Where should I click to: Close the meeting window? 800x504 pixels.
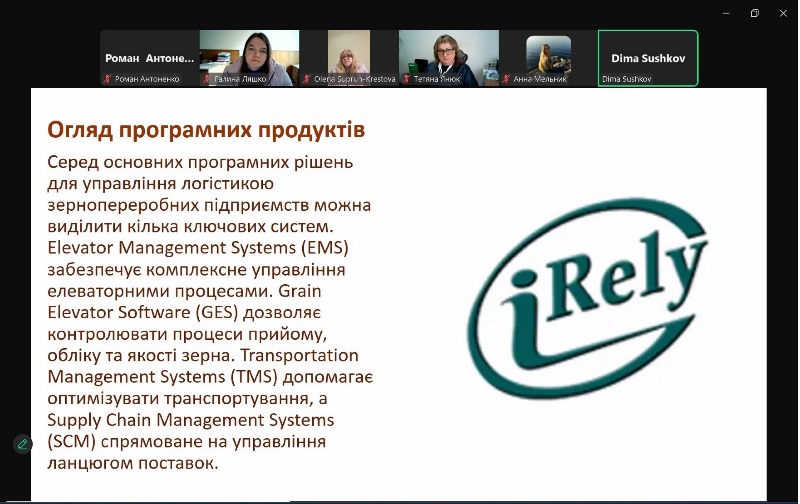tap(783, 13)
